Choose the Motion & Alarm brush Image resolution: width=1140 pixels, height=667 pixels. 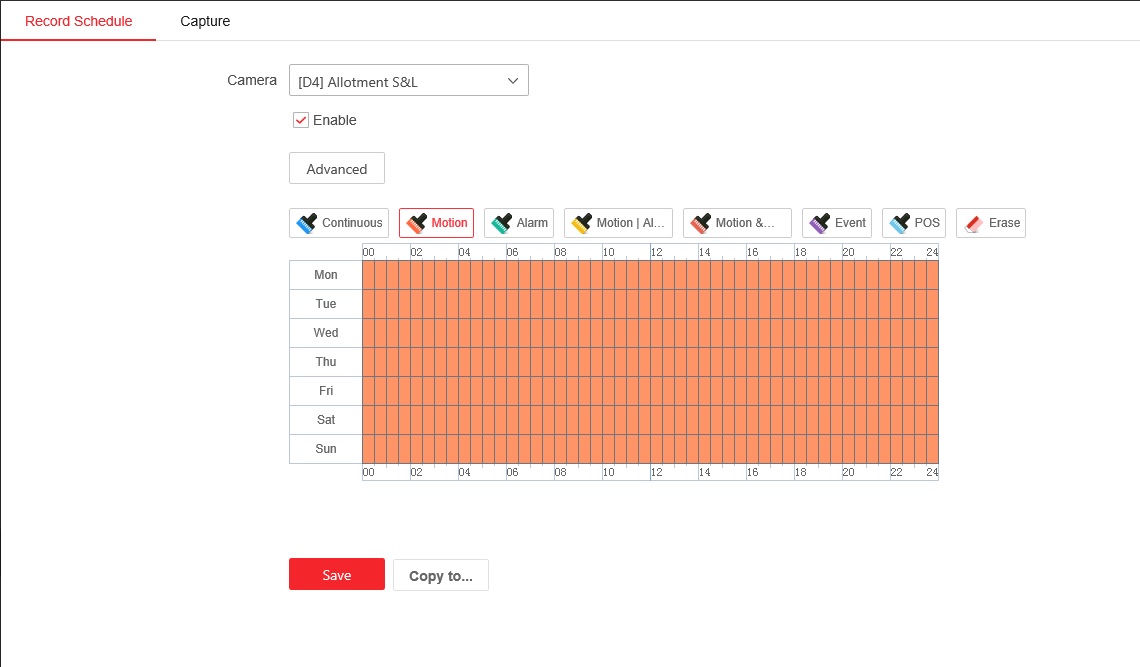tap(737, 223)
